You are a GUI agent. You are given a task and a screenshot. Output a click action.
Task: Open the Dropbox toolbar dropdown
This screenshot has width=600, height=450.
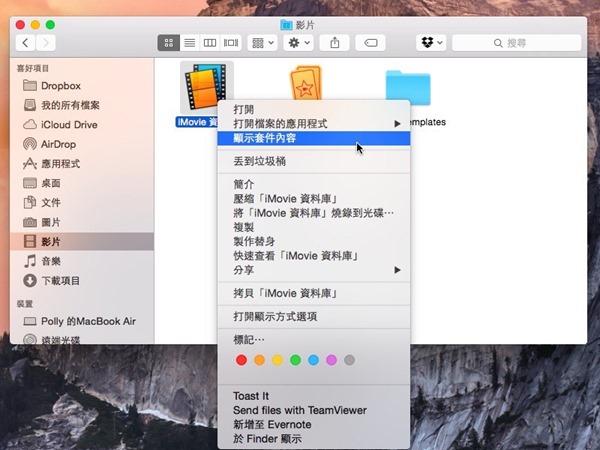pyautogui.click(x=431, y=43)
